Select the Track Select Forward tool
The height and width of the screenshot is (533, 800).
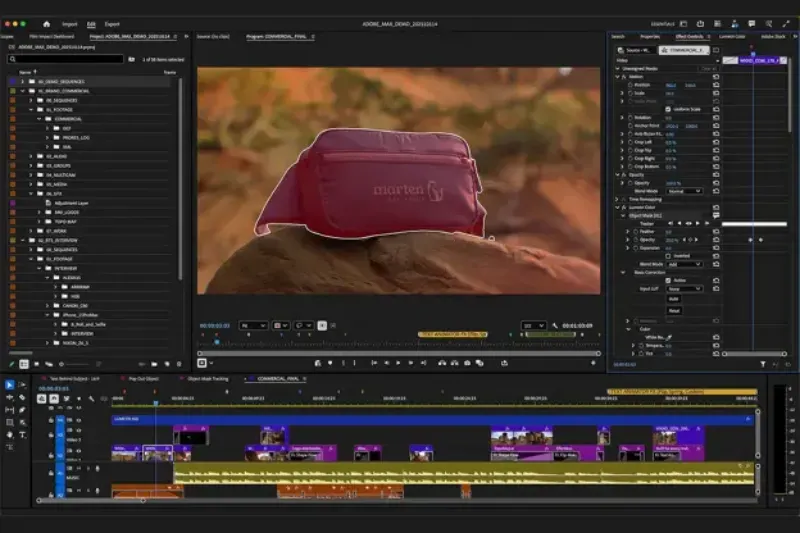point(22,385)
